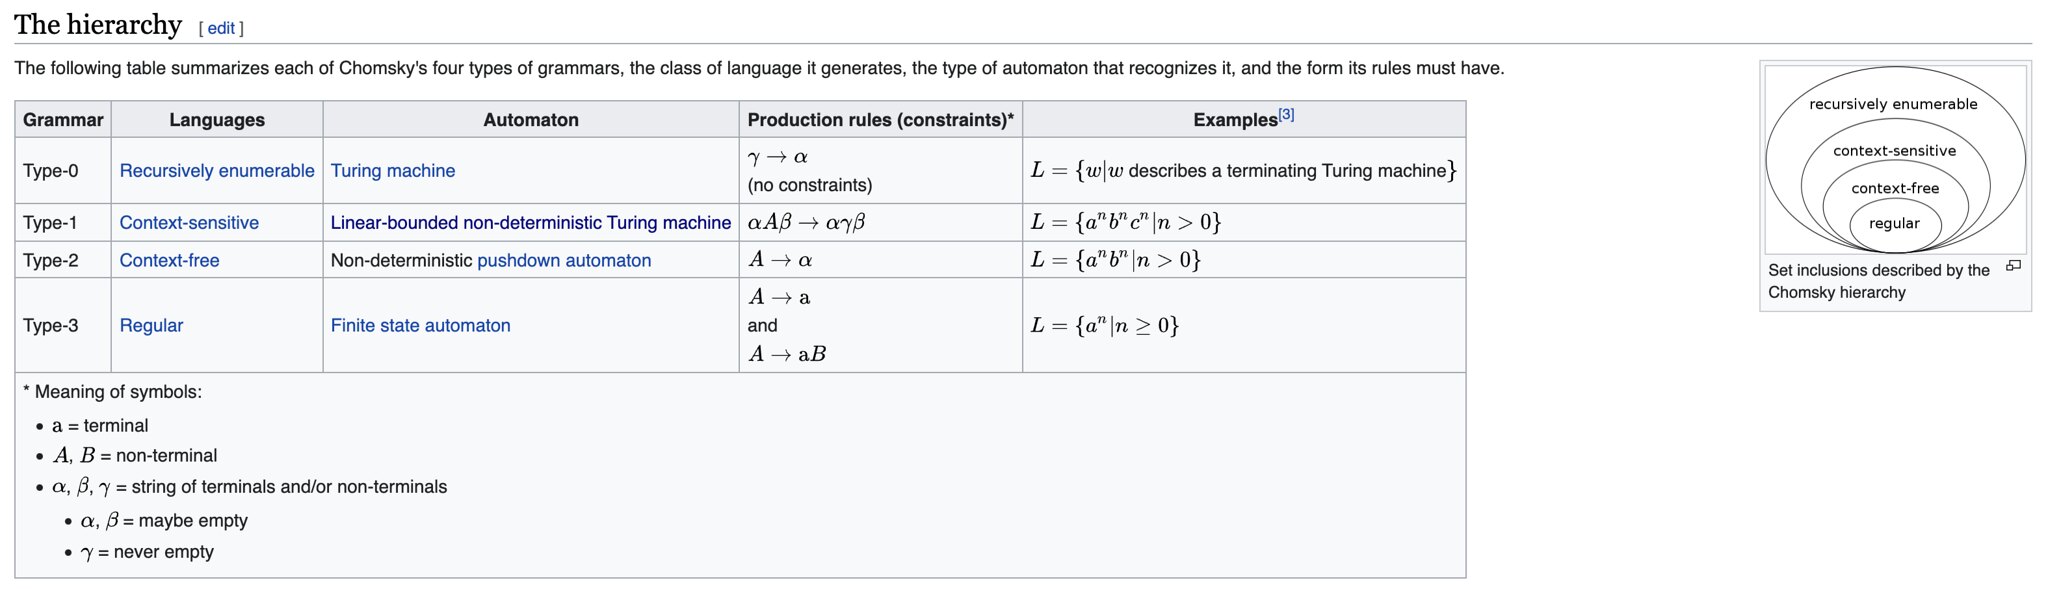Click footnote reference [3] in Examples header

[1286, 115]
